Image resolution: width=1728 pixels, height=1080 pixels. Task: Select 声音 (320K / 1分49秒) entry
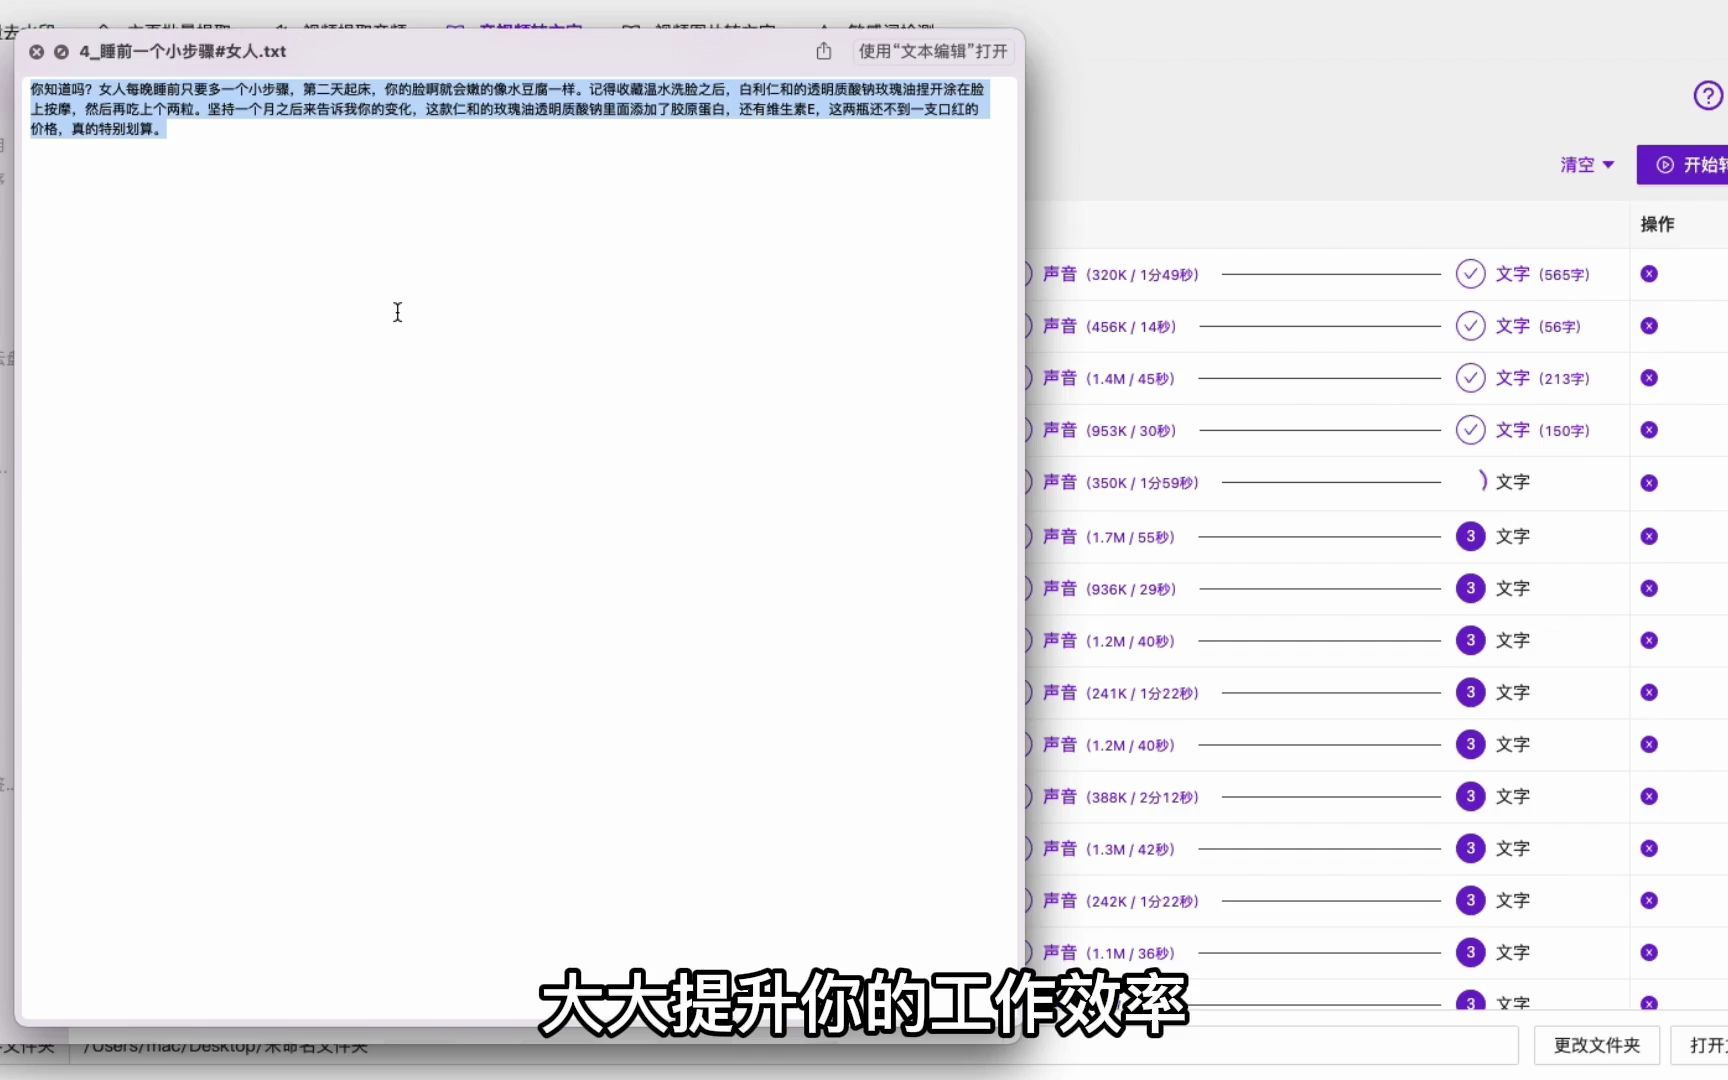1120,274
